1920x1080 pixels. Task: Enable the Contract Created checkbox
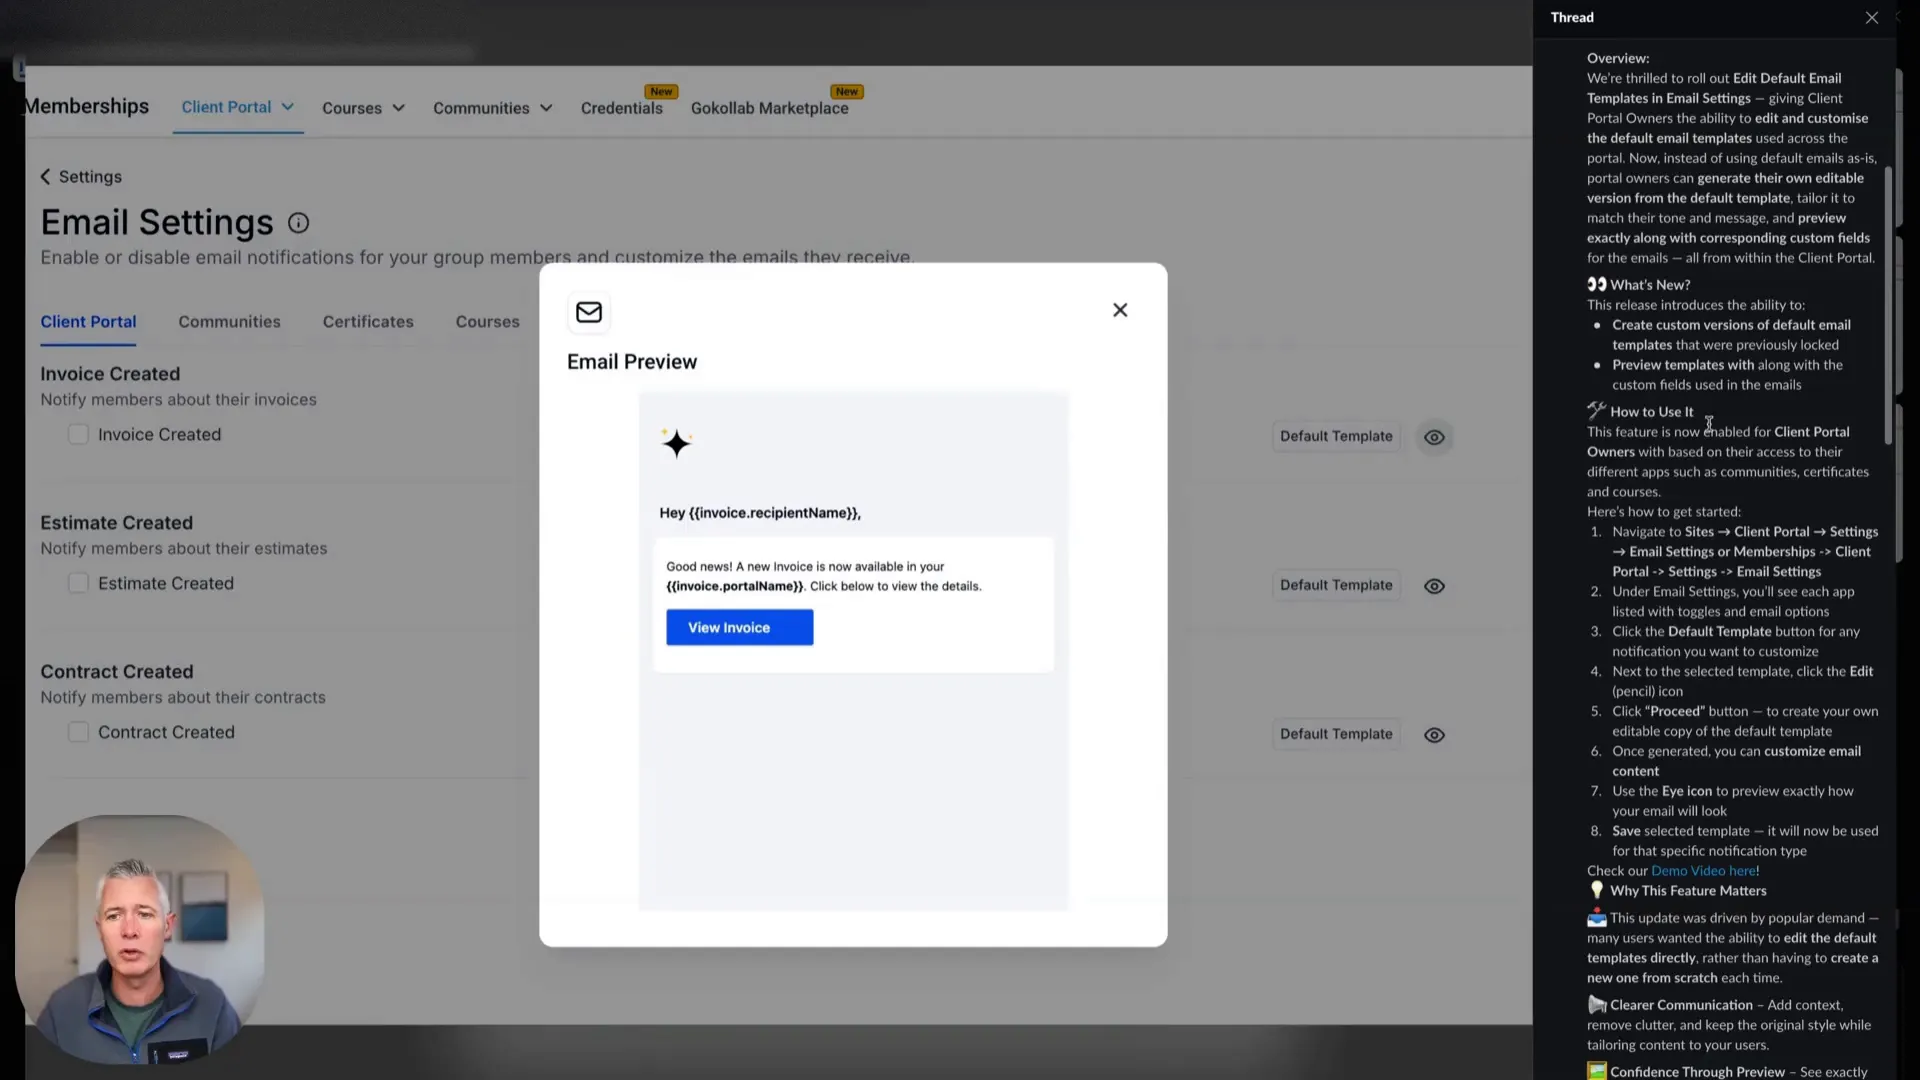78,732
